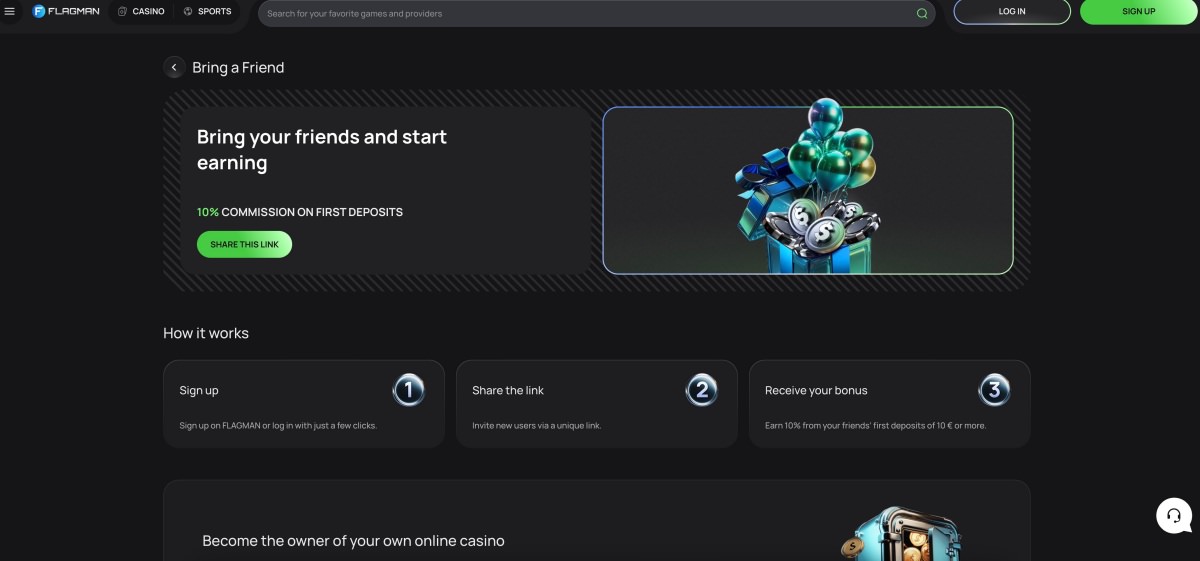This screenshot has height=561, width=1200.
Task: Click the safe with coins illustration
Action: pos(900,534)
